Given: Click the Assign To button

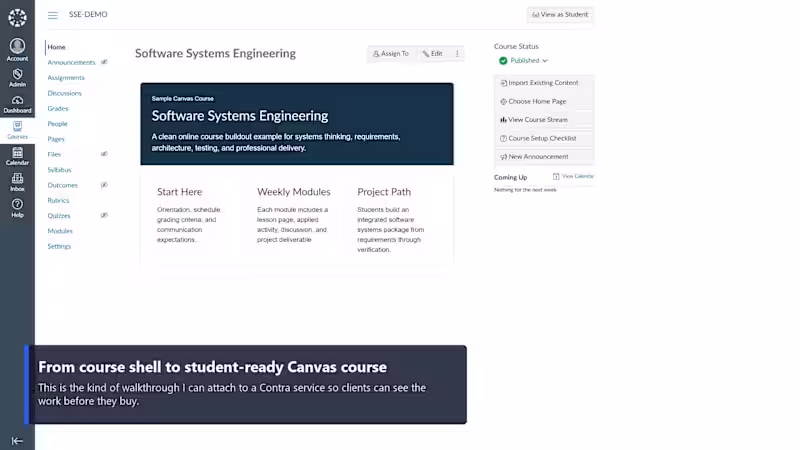Looking at the screenshot, I should point(391,54).
